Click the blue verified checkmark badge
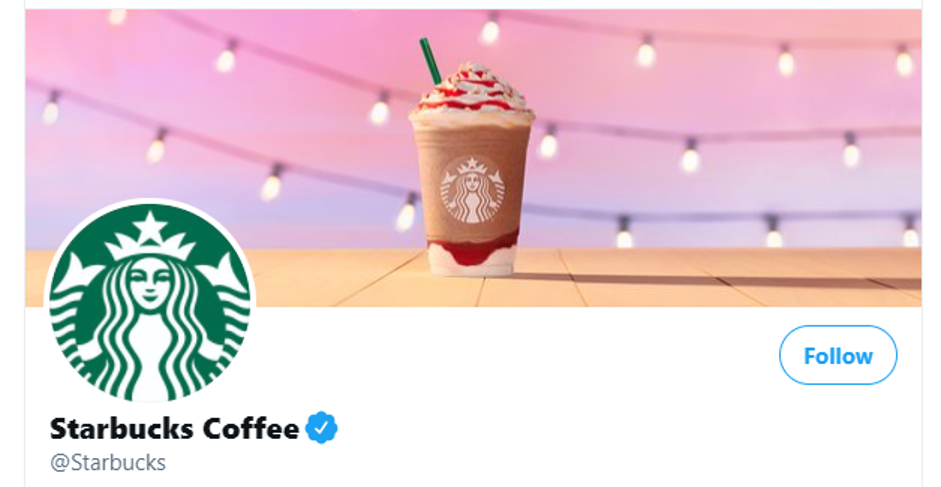 click(x=322, y=428)
